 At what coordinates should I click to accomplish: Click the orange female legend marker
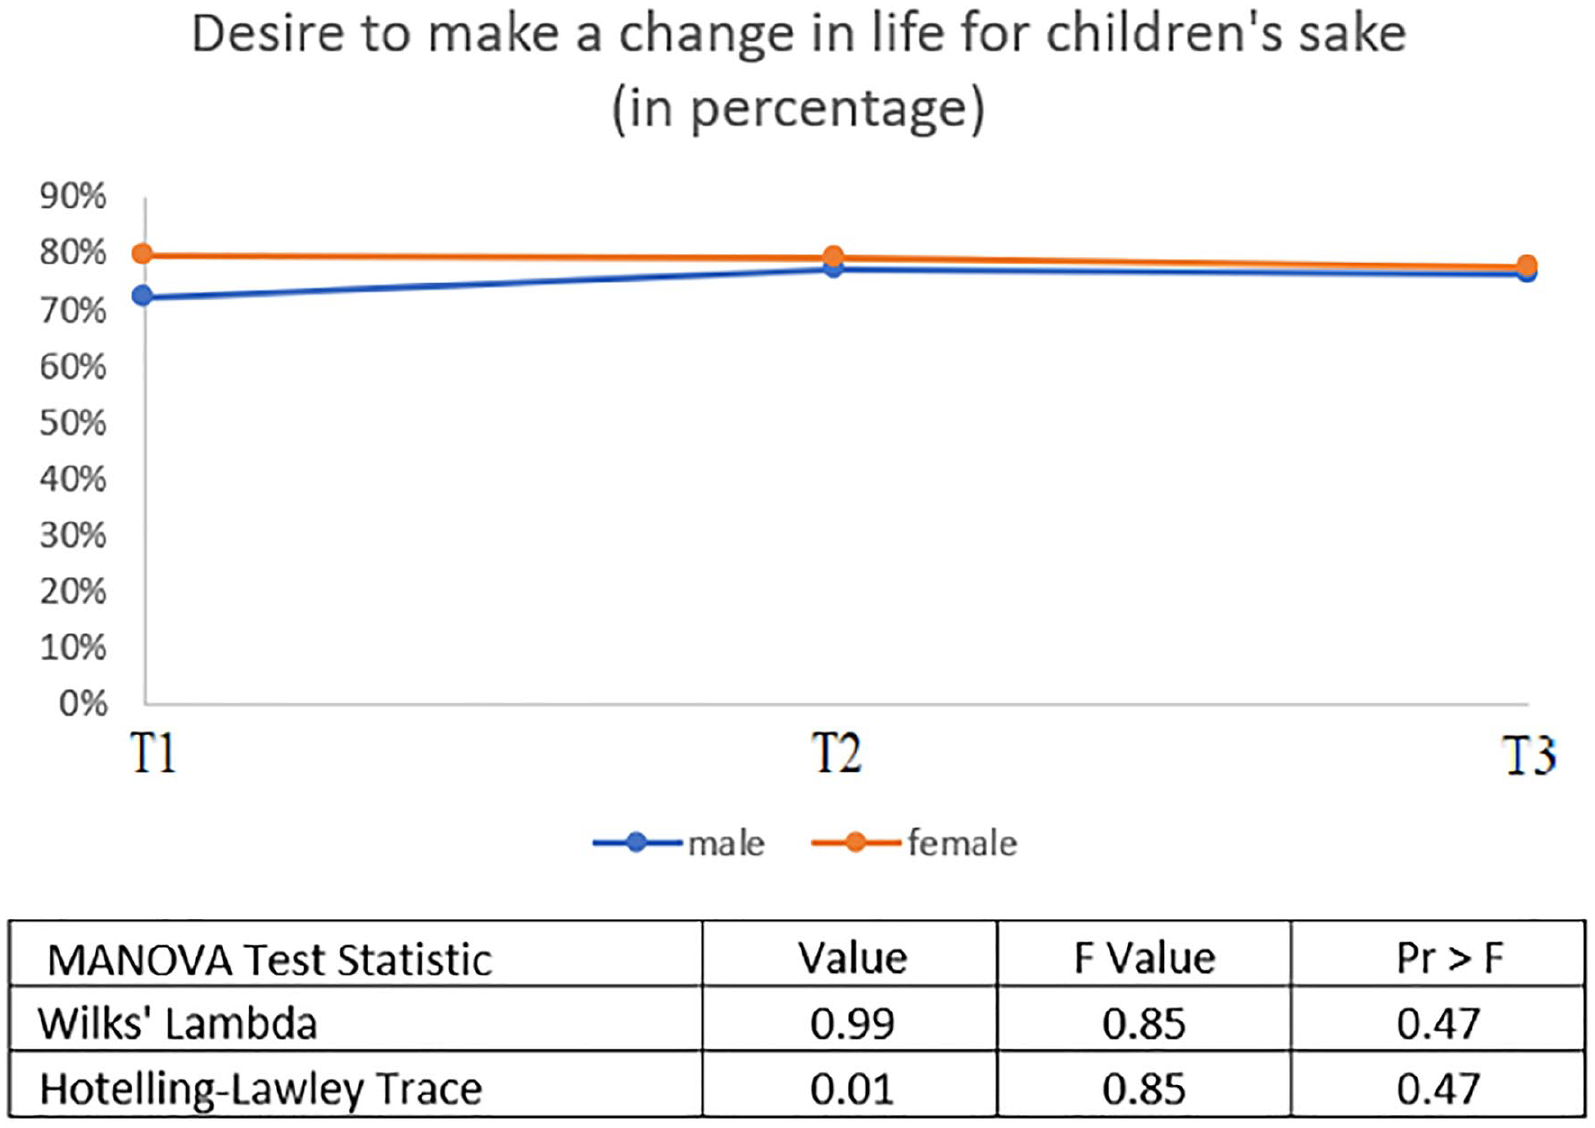[x=856, y=843]
